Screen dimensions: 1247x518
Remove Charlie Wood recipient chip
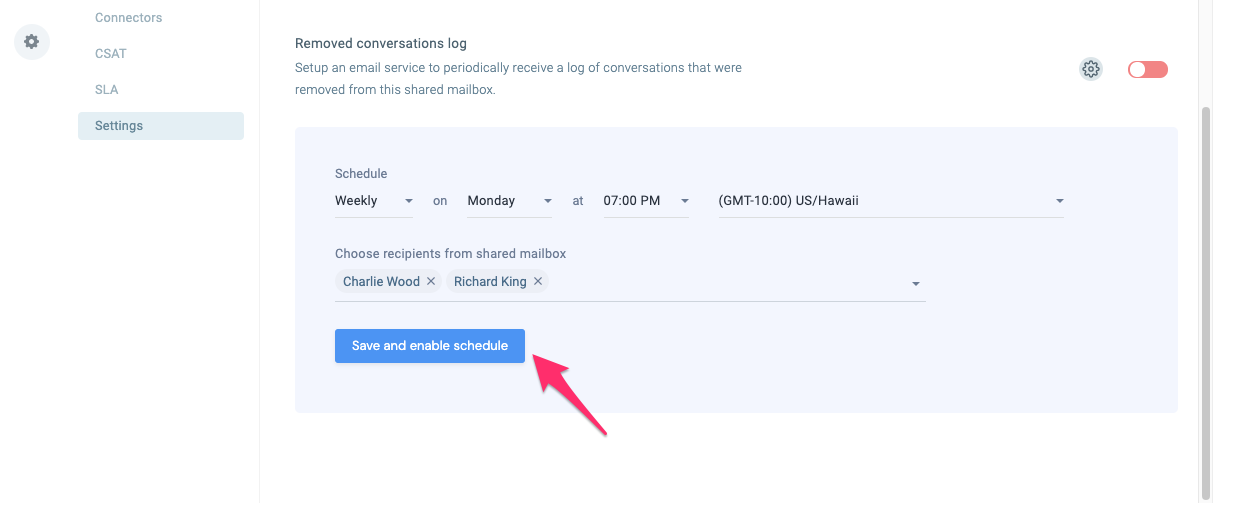431,282
